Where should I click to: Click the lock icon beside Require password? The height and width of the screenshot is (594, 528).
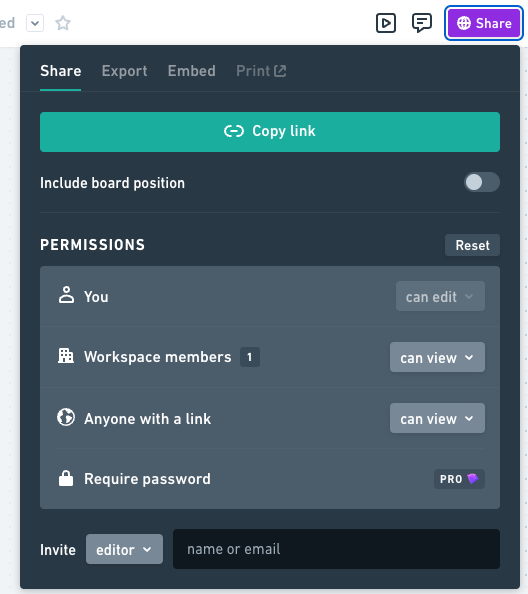click(x=66, y=478)
